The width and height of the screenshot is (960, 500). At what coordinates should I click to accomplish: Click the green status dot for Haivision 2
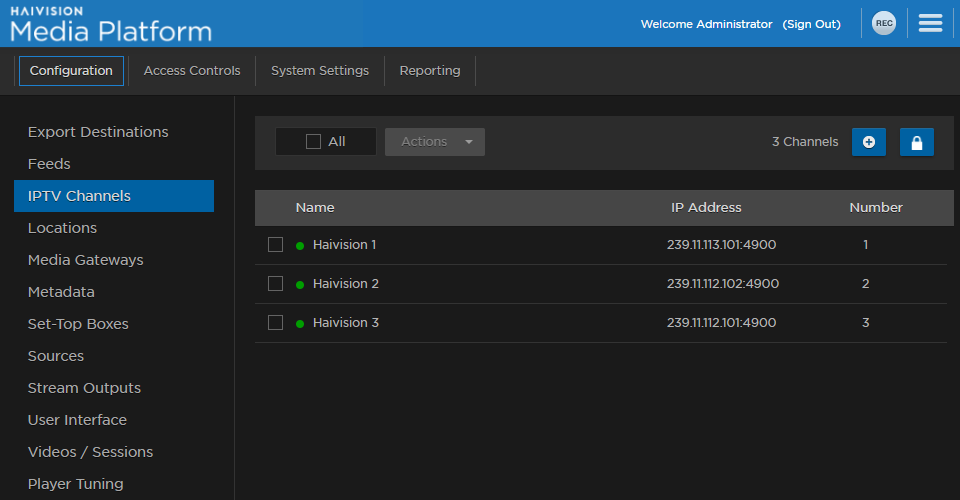300,284
